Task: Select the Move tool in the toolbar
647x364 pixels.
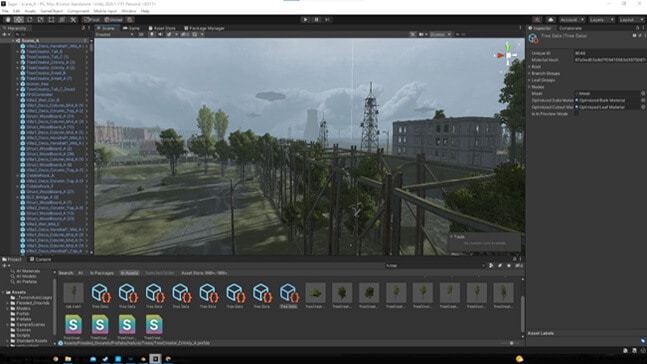Action: pos(19,19)
